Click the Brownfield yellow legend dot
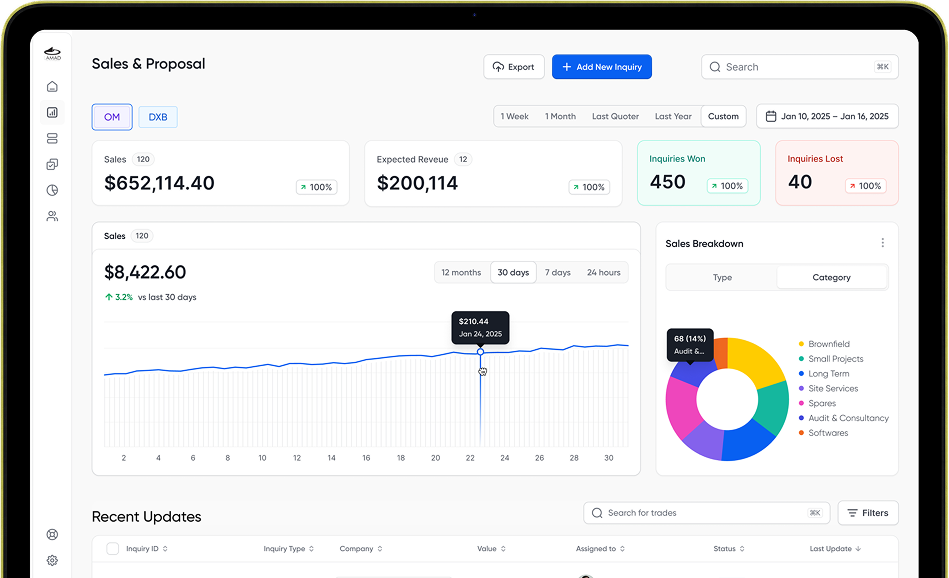 [801, 344]
